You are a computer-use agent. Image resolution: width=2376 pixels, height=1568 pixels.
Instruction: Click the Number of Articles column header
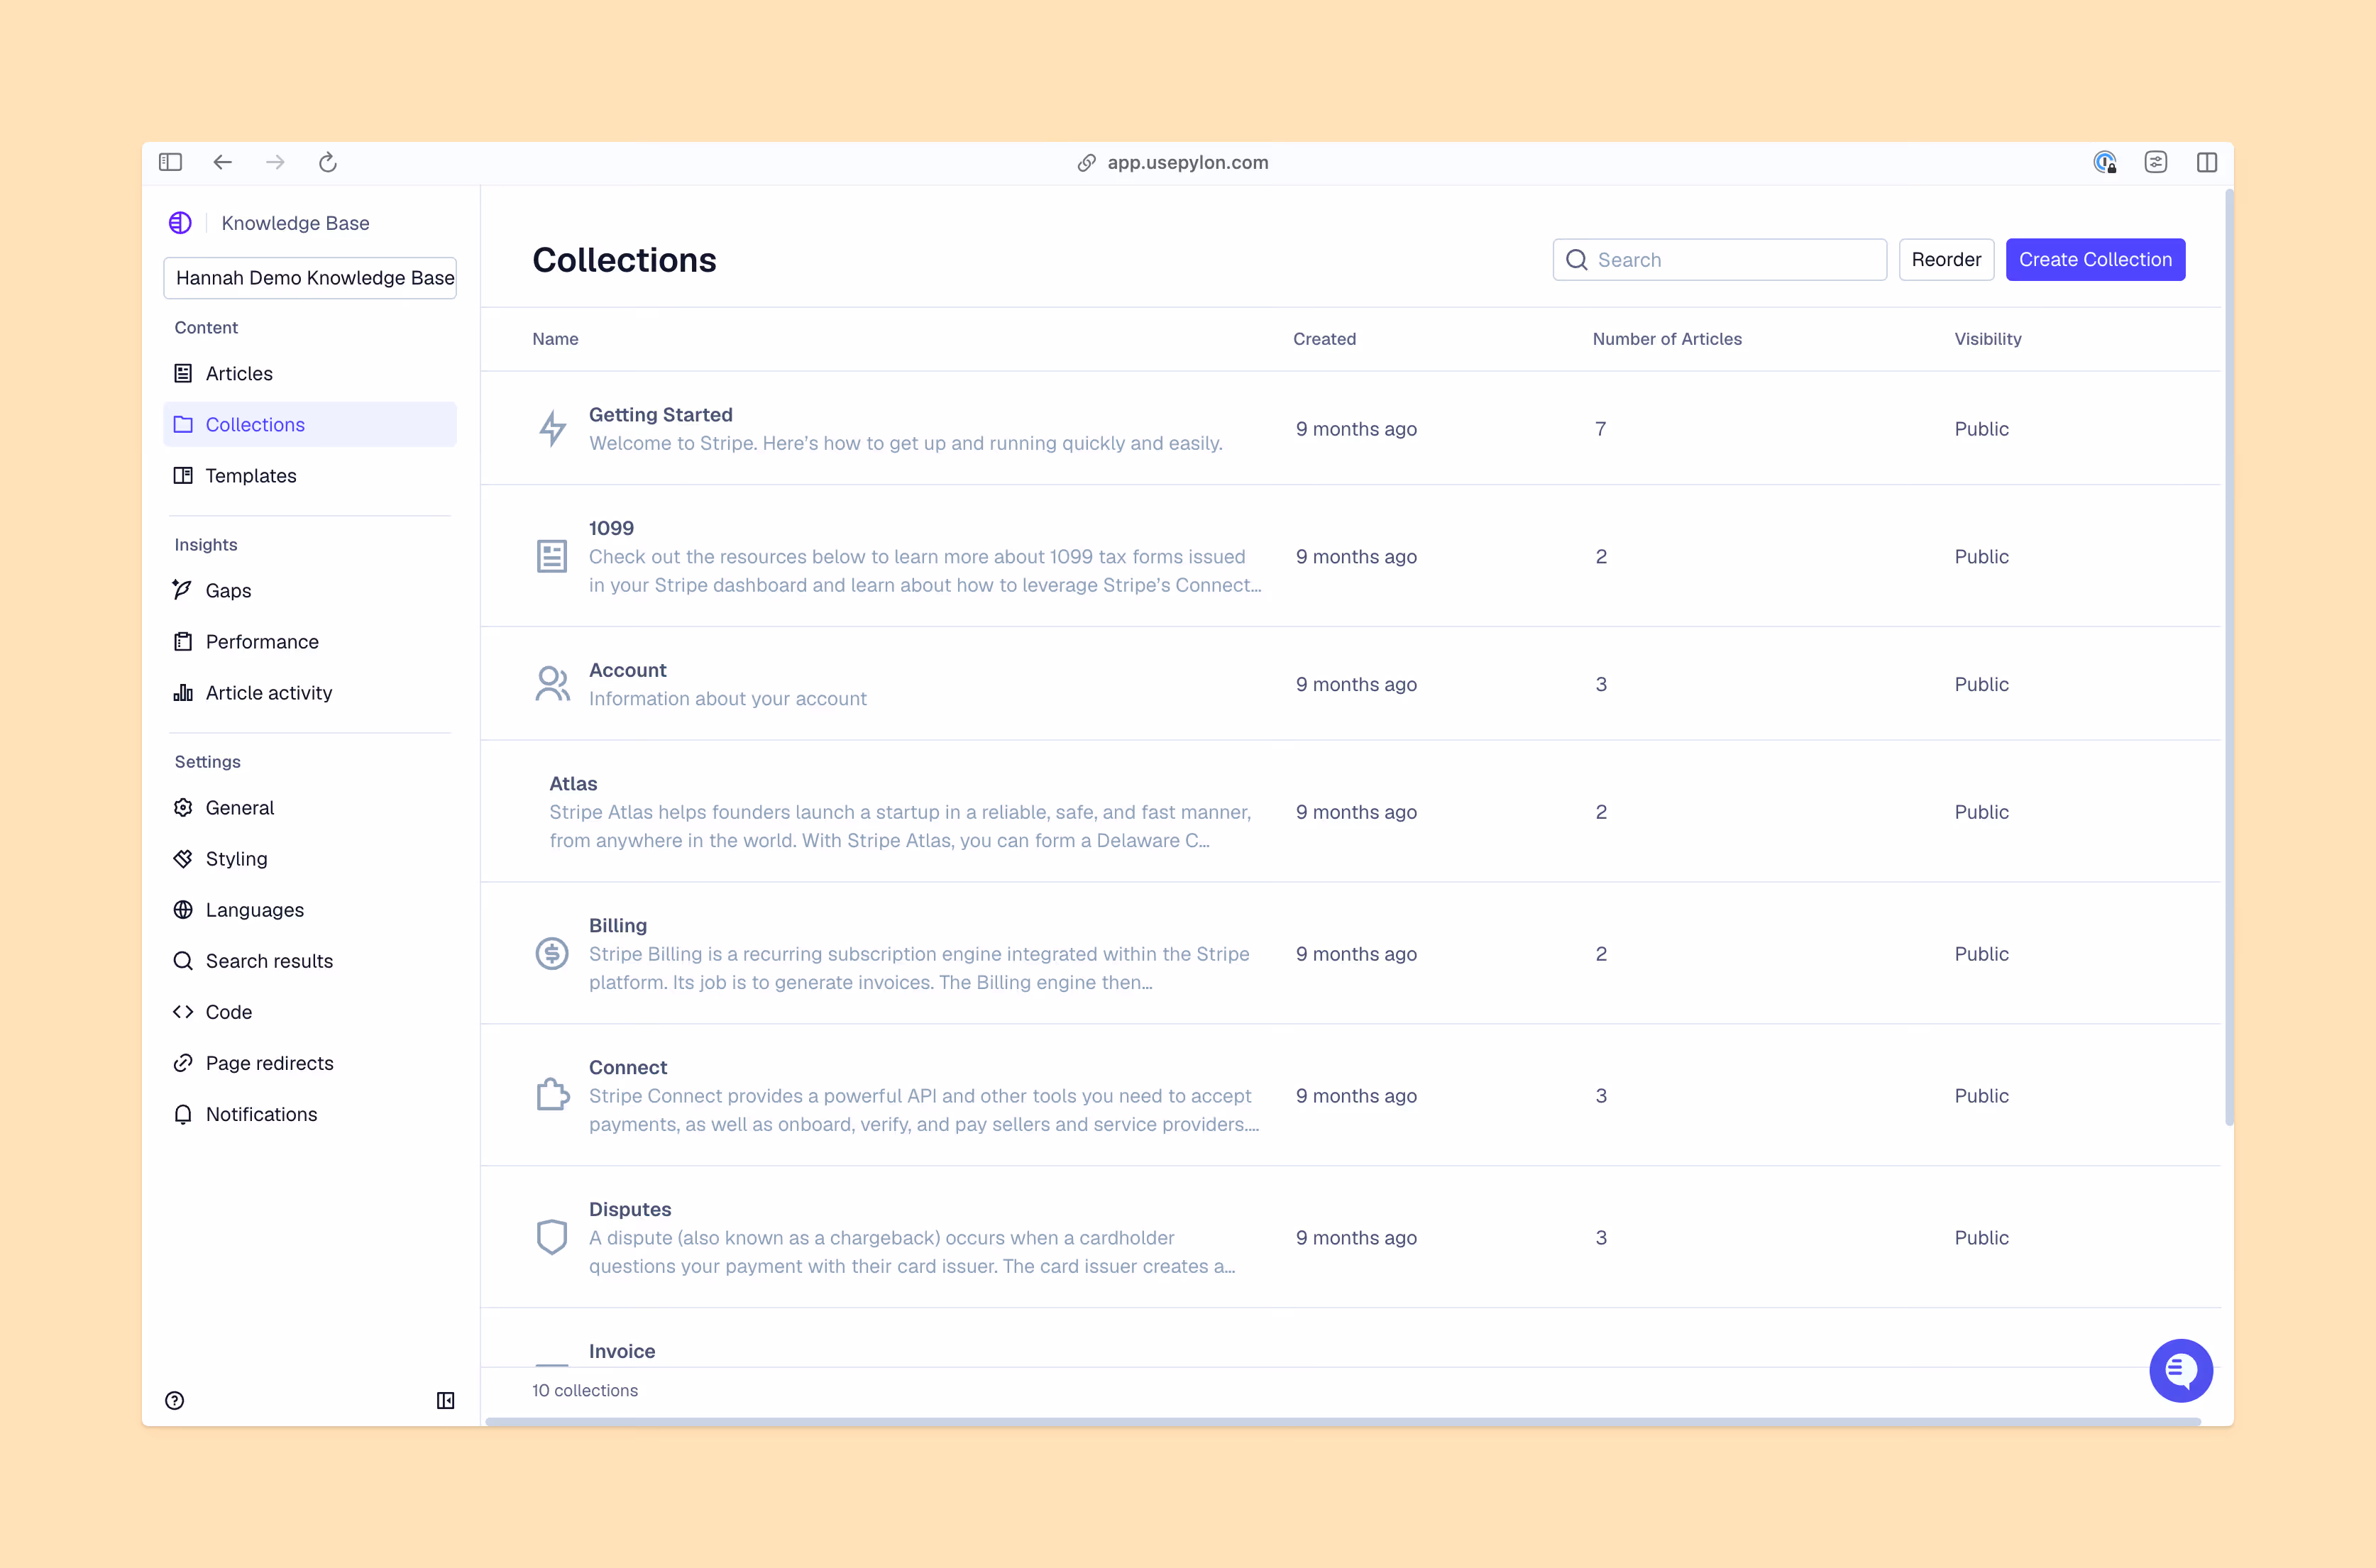(1667, 339)
